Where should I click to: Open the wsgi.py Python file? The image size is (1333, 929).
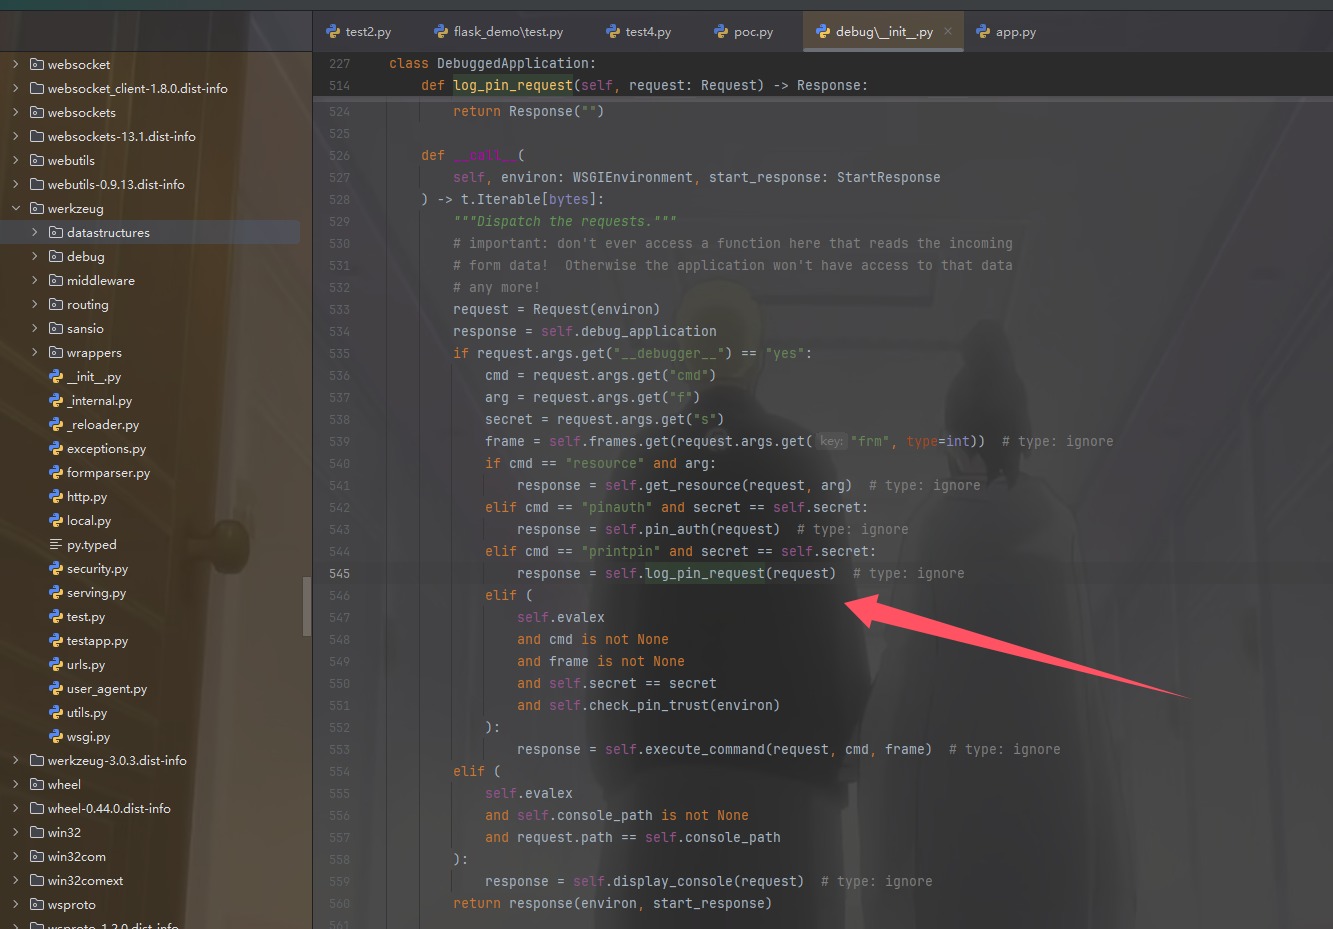coord(88,737)
